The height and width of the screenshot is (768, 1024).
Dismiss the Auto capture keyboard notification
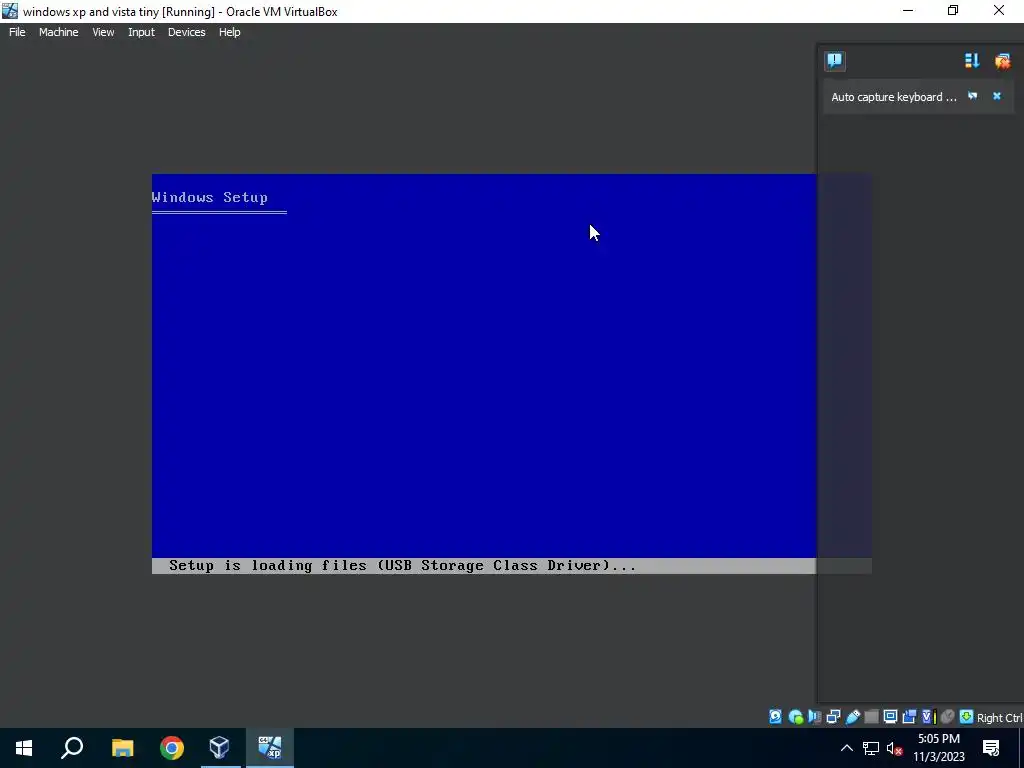tap(997, 96)
